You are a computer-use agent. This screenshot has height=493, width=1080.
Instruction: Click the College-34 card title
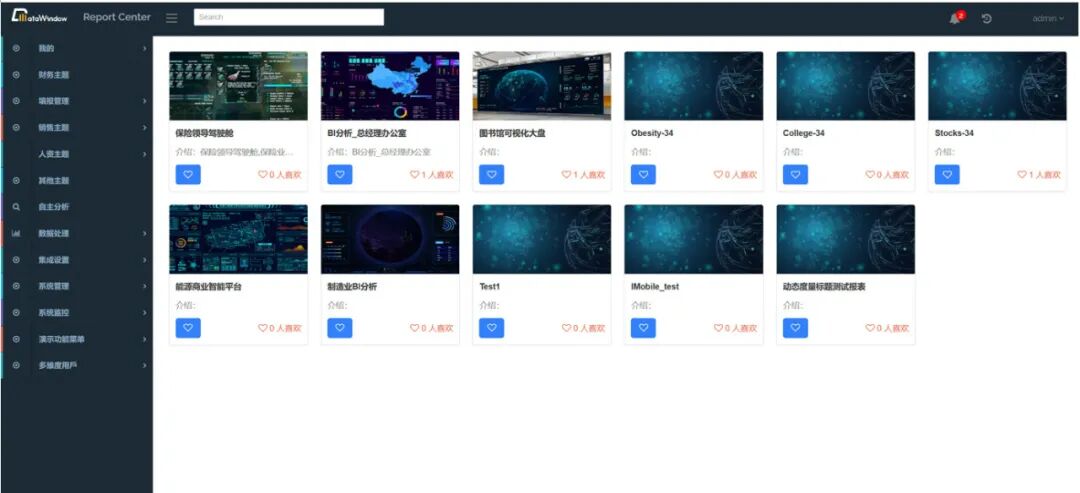(804, 133)
